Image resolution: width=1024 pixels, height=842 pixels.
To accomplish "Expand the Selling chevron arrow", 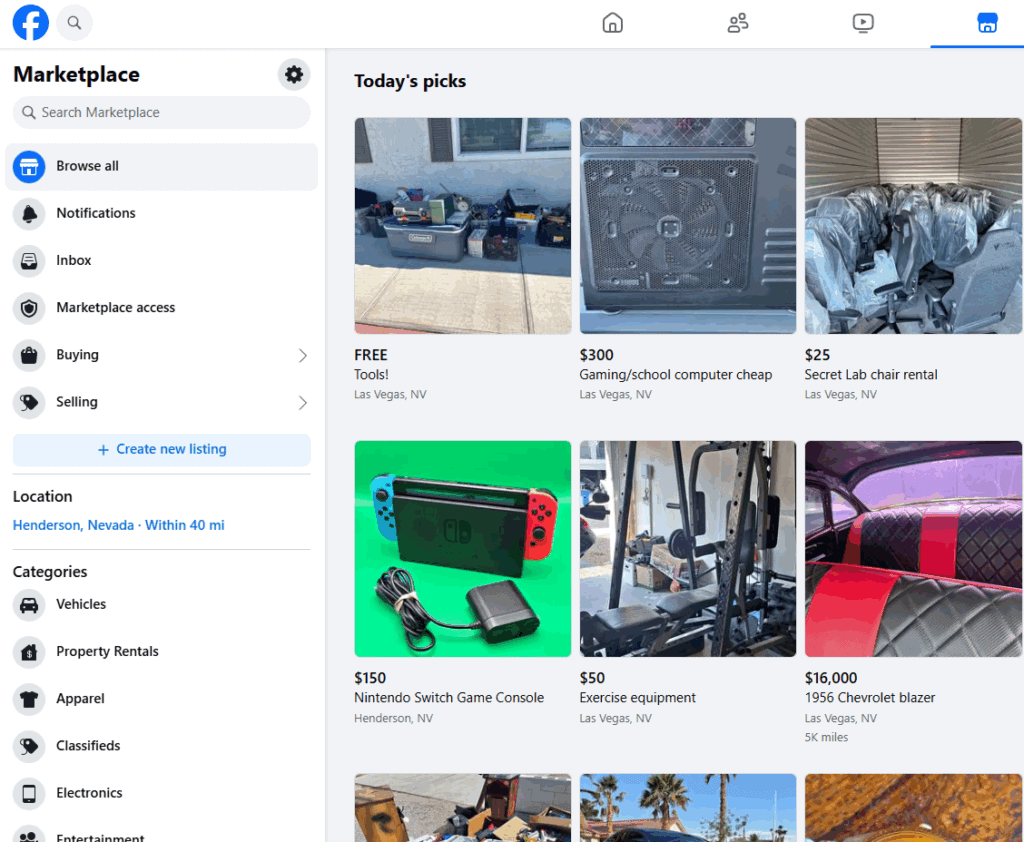I will pyautogui.click(x=302, y=402).
